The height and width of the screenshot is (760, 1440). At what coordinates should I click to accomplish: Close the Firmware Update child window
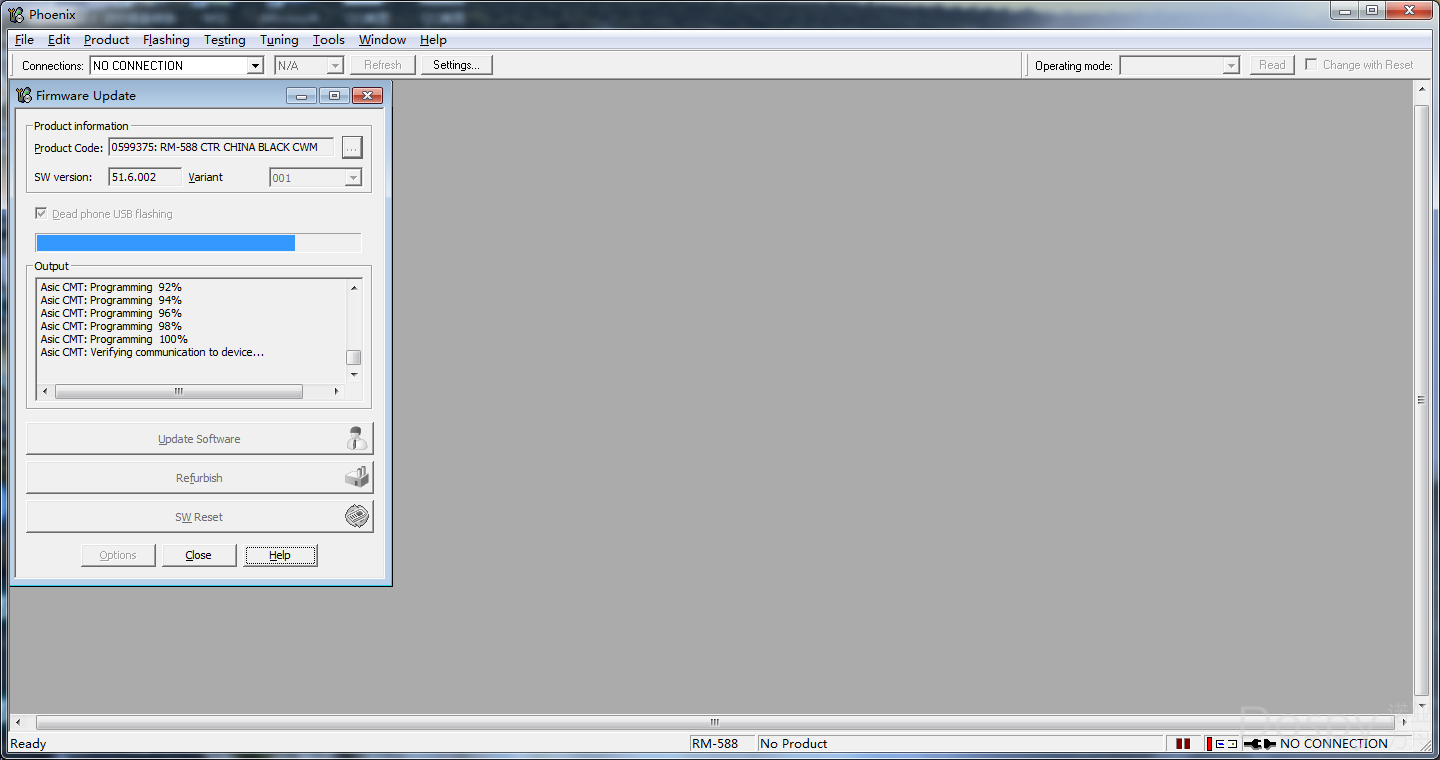(367, 95)
